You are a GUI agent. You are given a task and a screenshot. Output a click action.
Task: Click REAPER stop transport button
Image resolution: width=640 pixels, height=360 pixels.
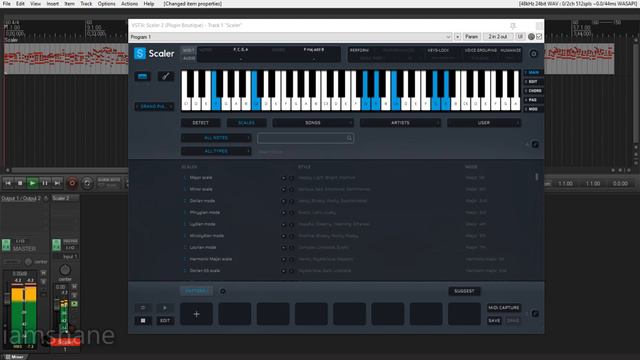[x=20, y=183]
